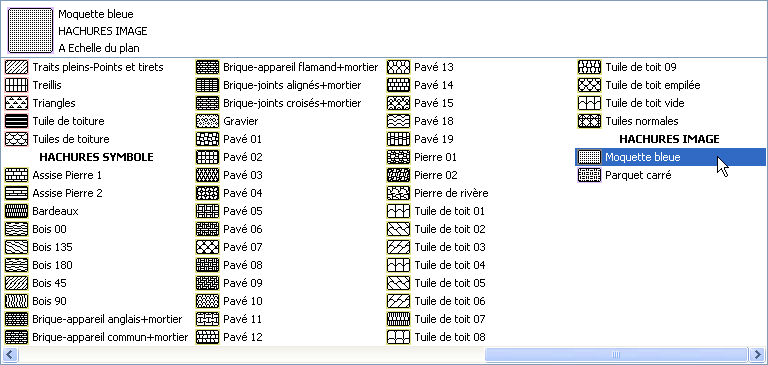768x365 pixels.
Task: Select the Tuile de toit 09 icon
Action: (x=589, y=67)
